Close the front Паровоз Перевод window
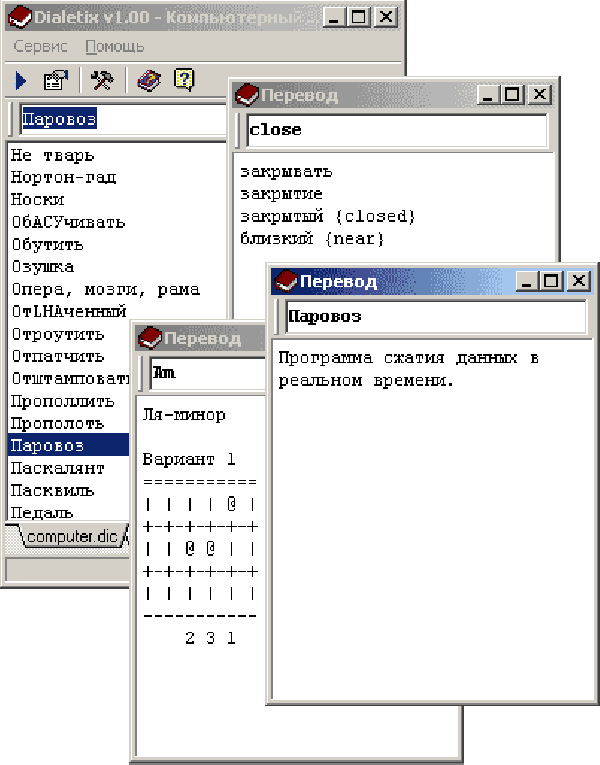 coord(579,281)
